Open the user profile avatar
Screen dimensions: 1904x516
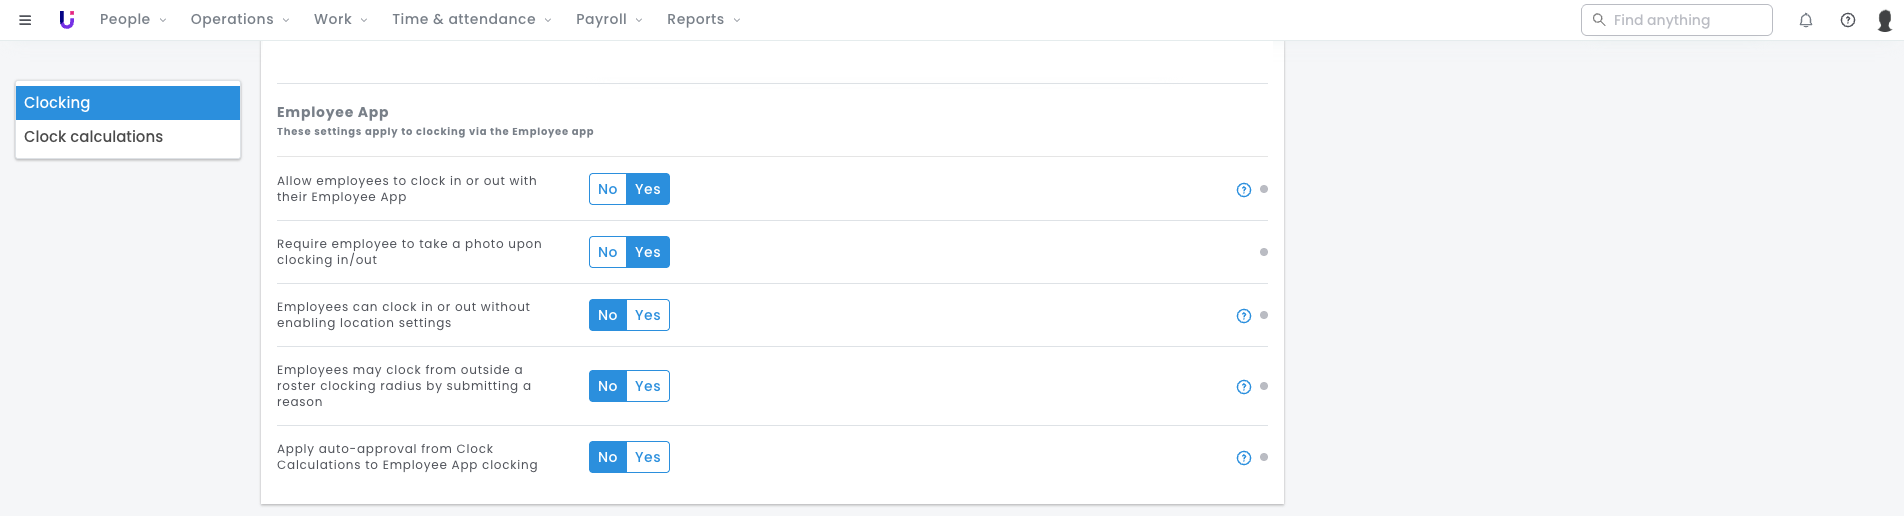tap(1885, 20)
